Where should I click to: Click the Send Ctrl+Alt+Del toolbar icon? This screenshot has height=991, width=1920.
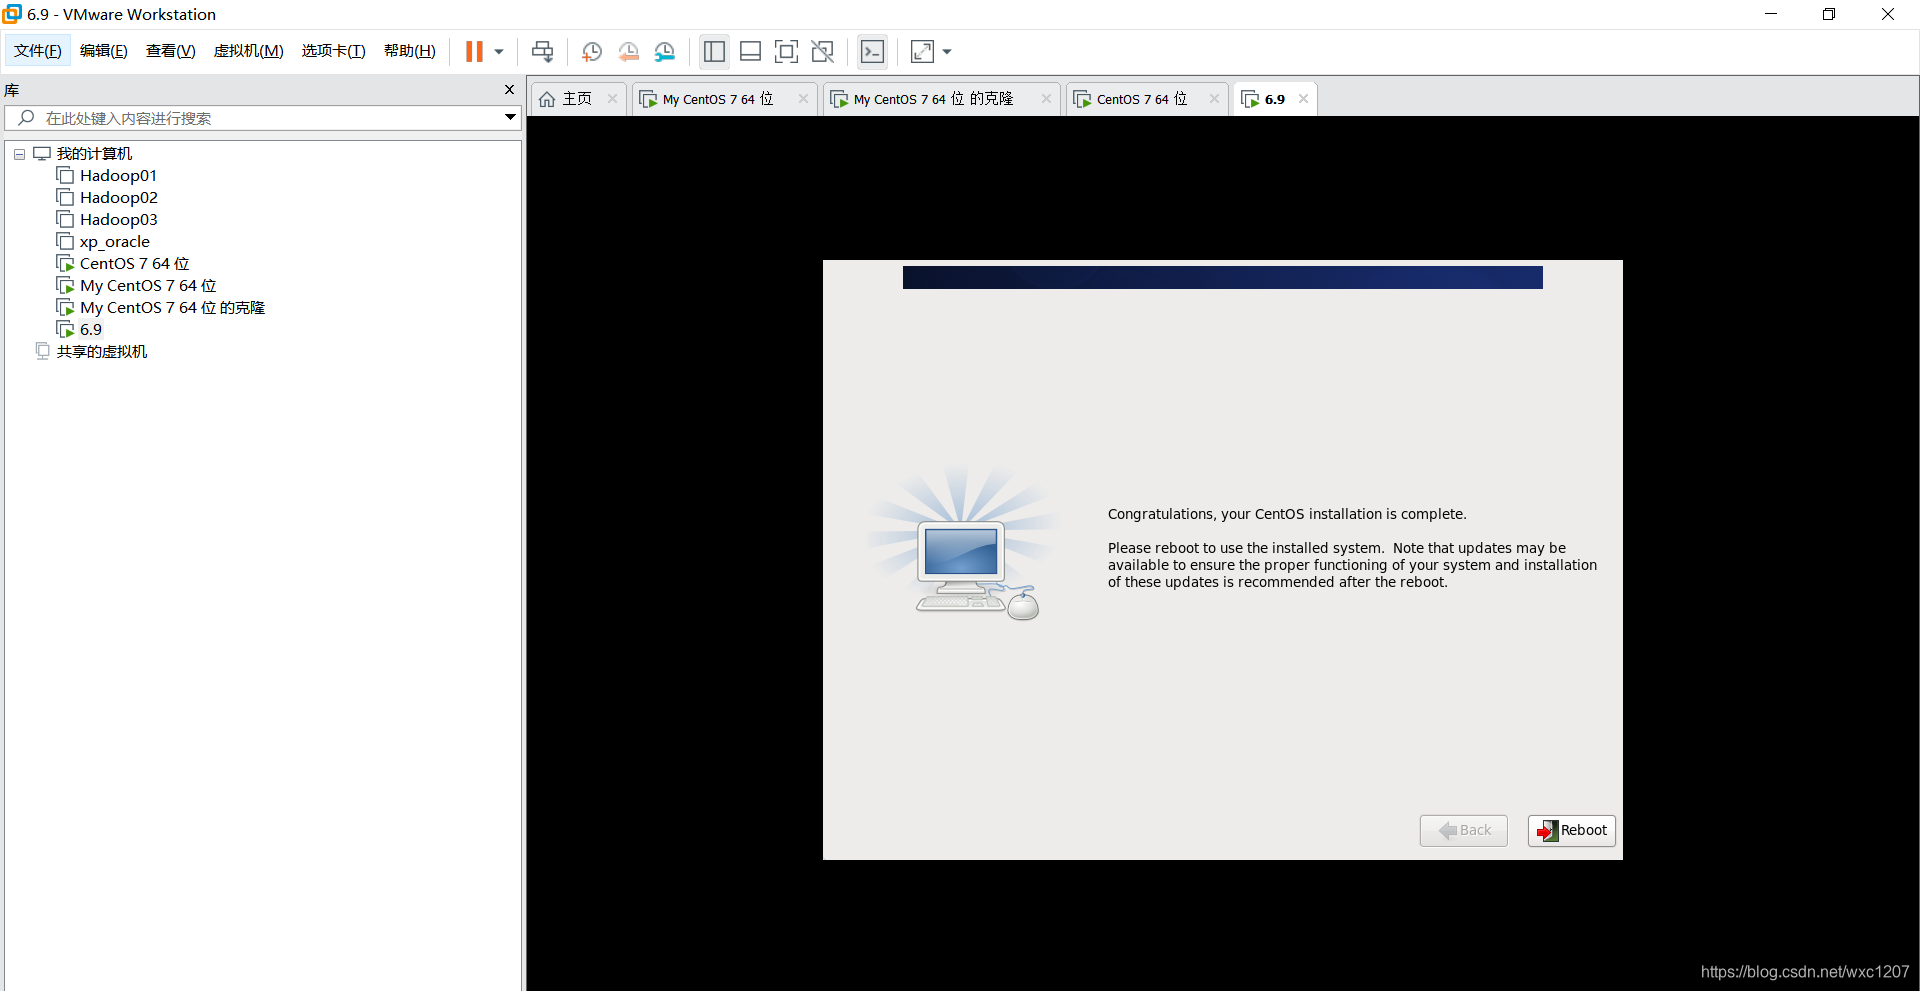pyautogui.click(x=542, y=51)
